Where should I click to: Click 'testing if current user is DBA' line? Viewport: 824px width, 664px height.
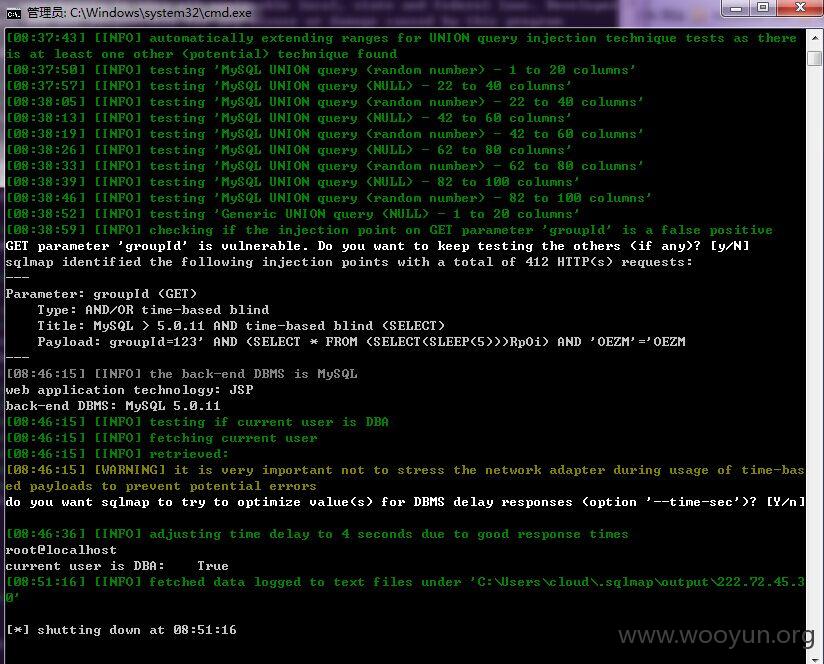[197, 422]
